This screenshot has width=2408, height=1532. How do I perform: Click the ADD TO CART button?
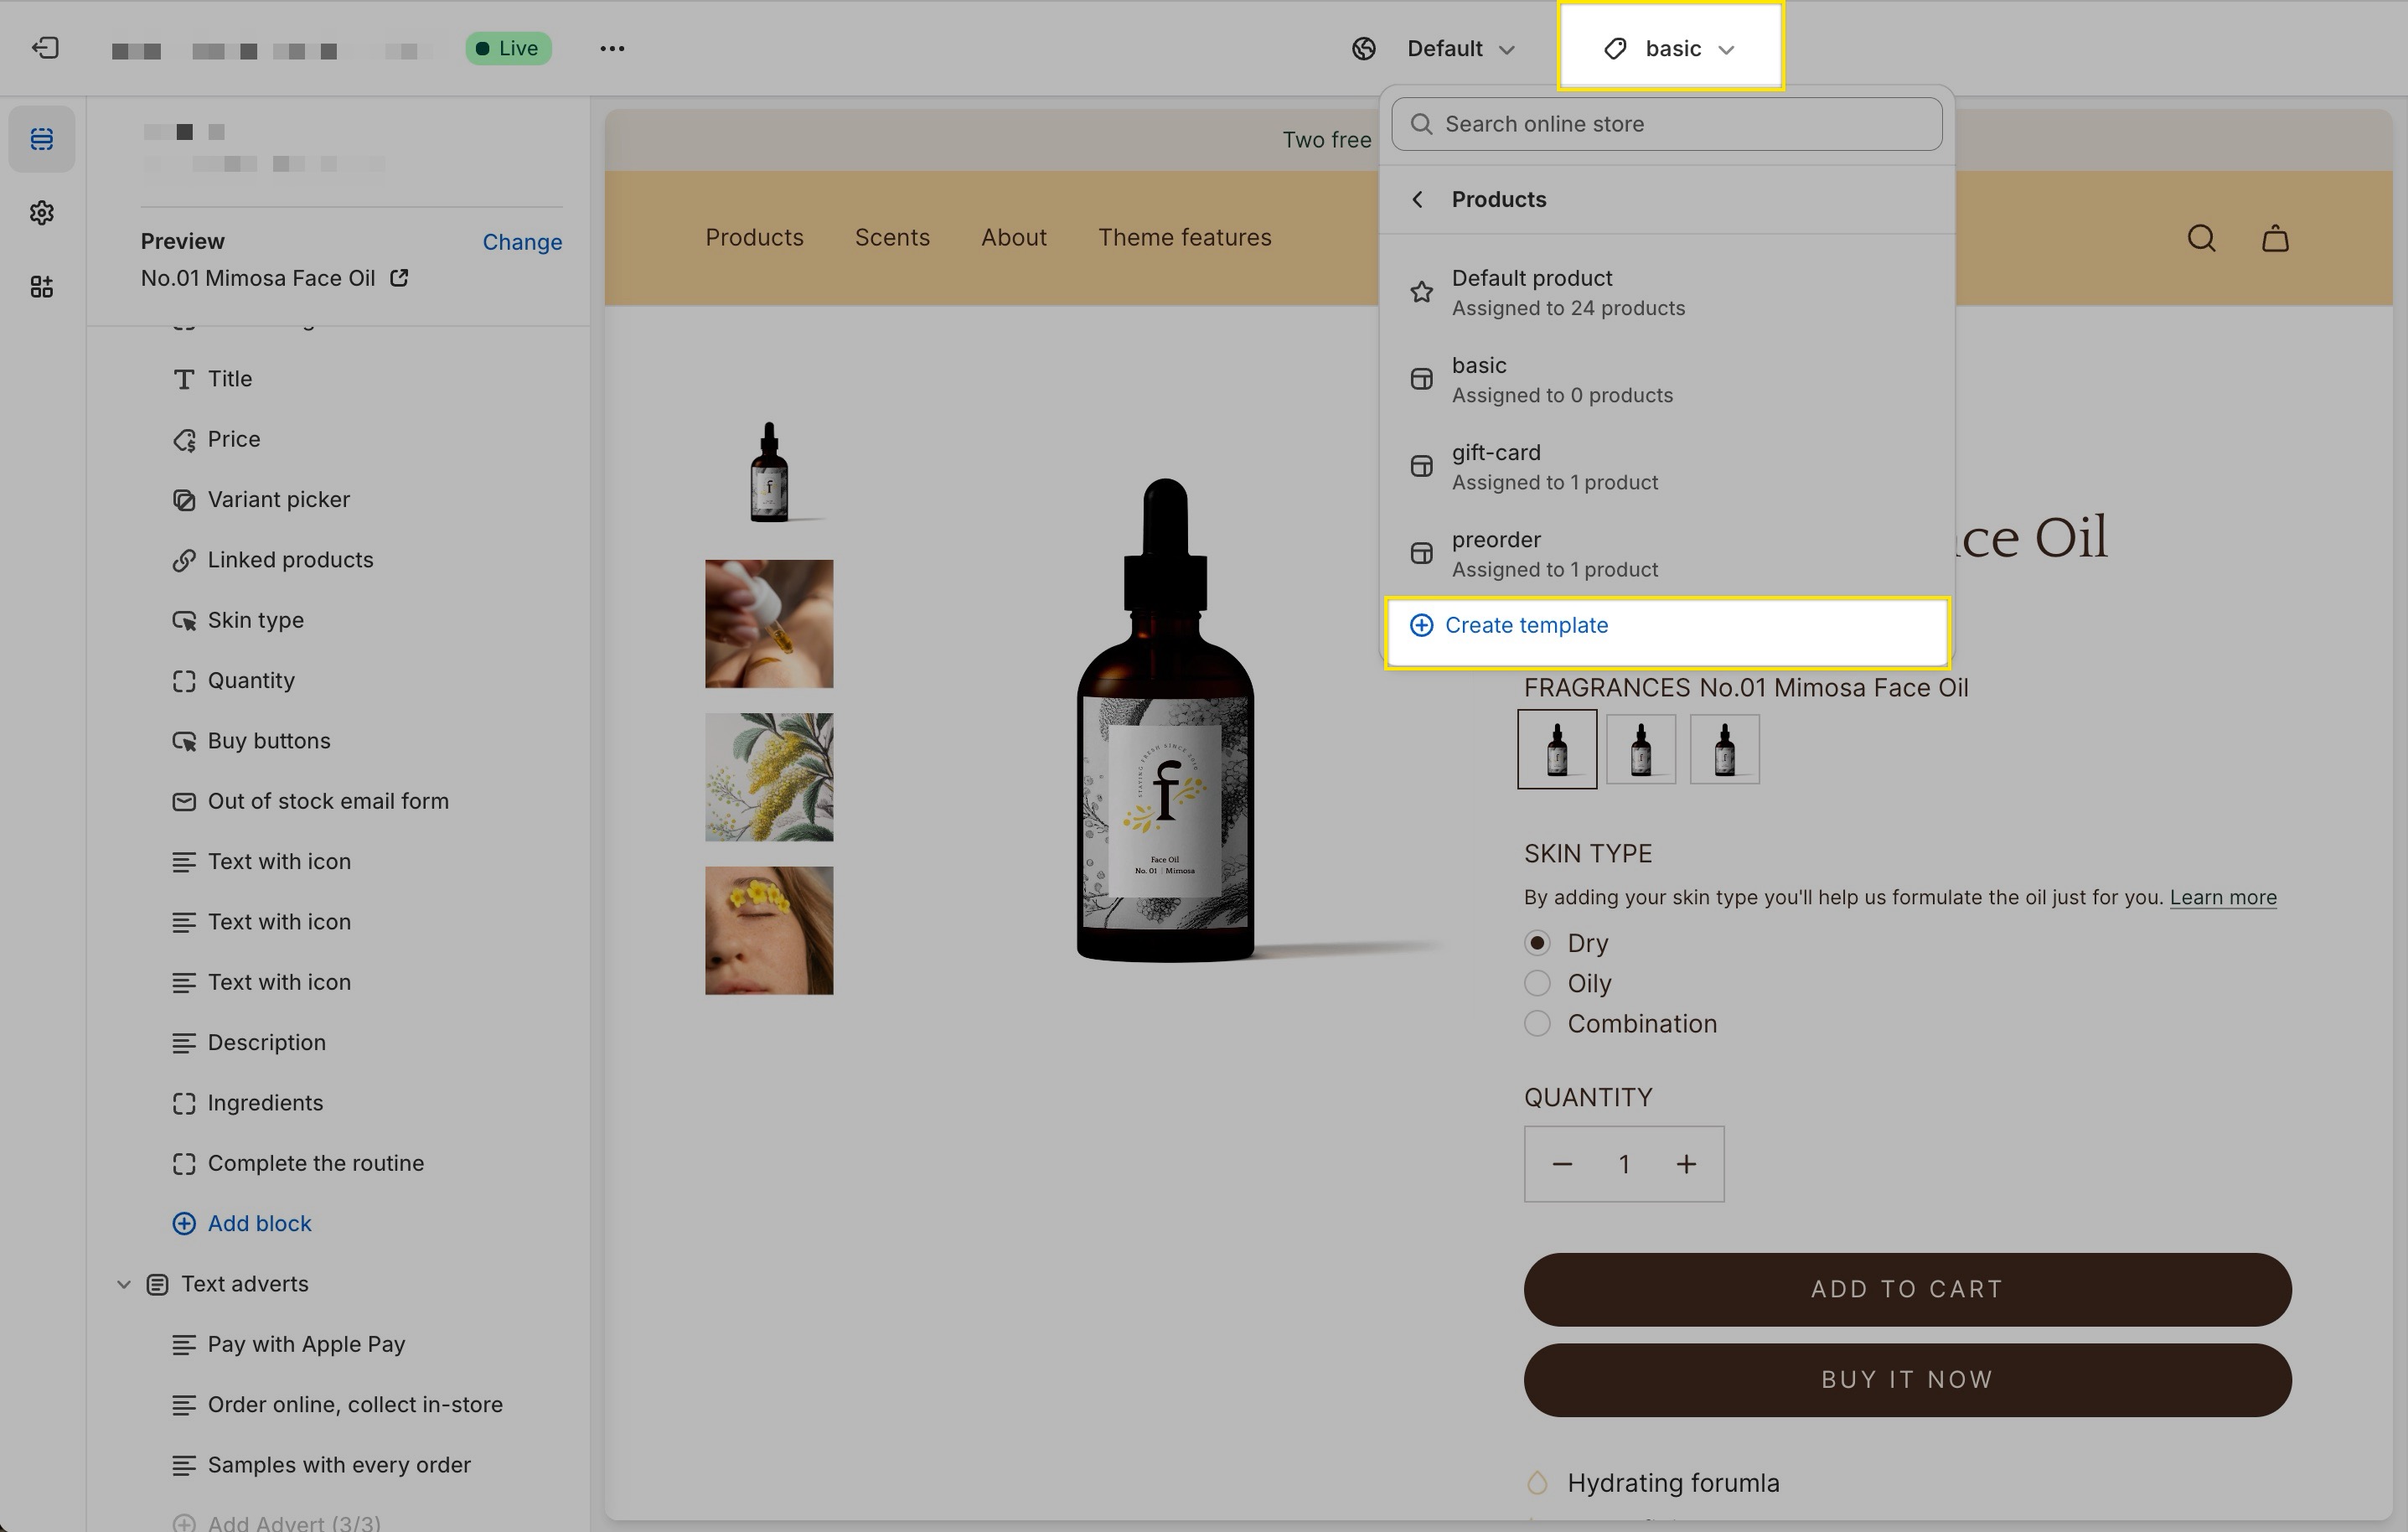tap(1907, 1289)
